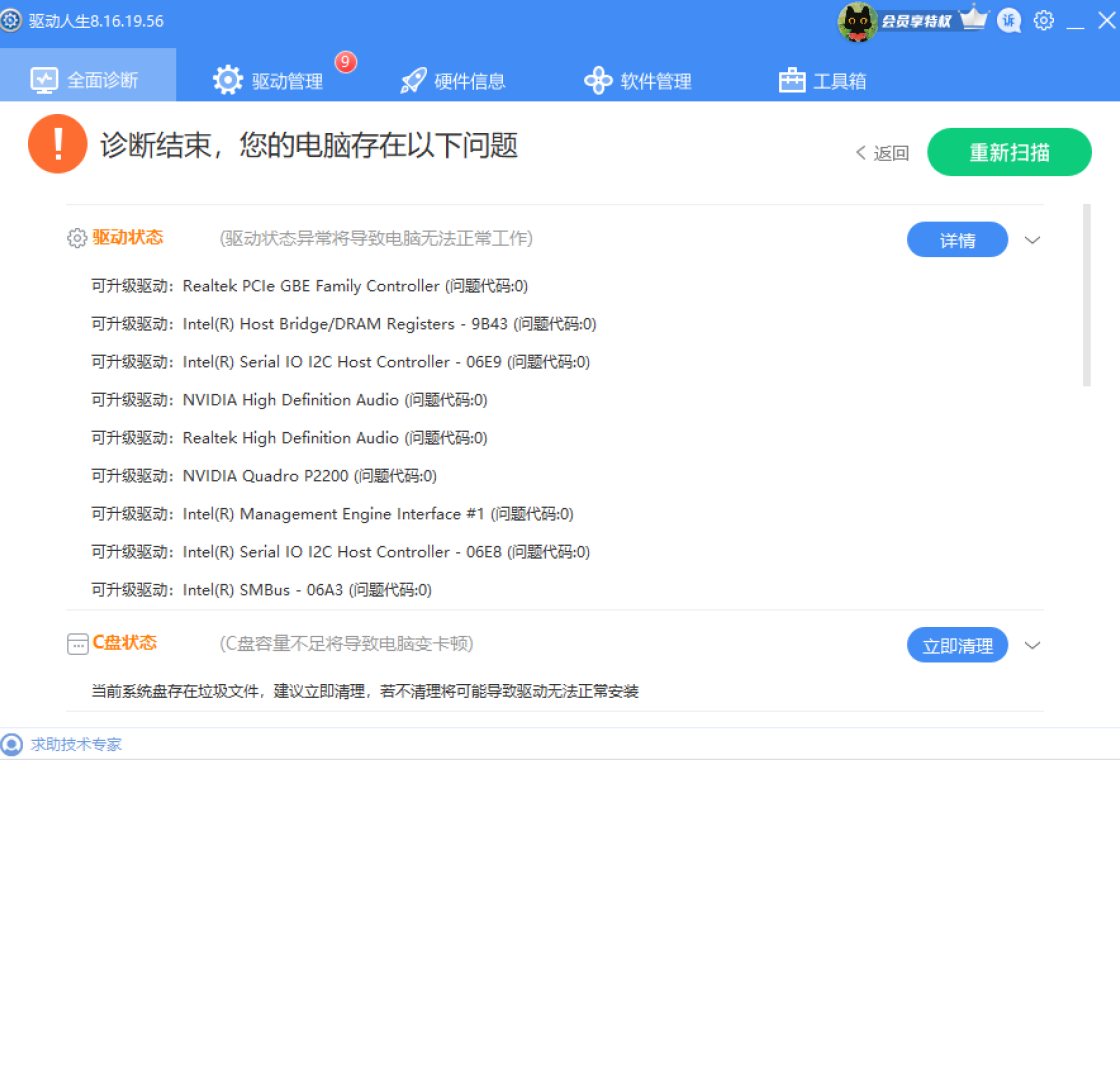
Task: Click the 驱动状态 gear icon
Action: tap(76, 238)
